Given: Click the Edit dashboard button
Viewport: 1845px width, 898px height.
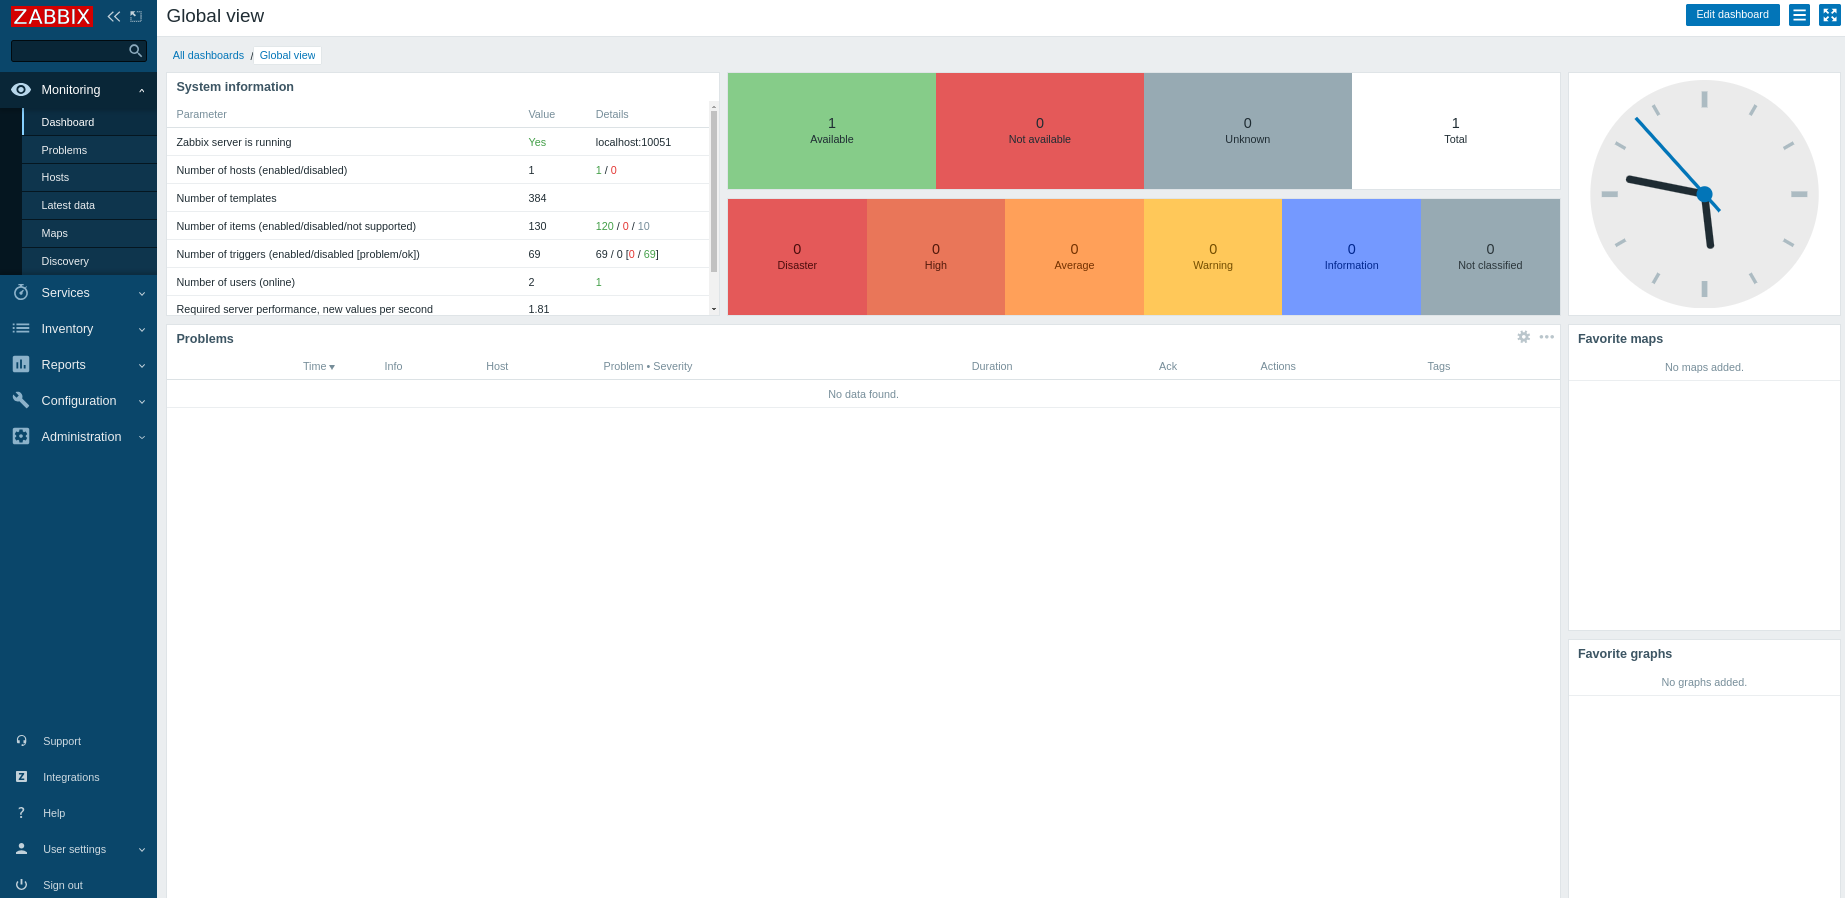Looking at the screenshot, I should 1732,15.
